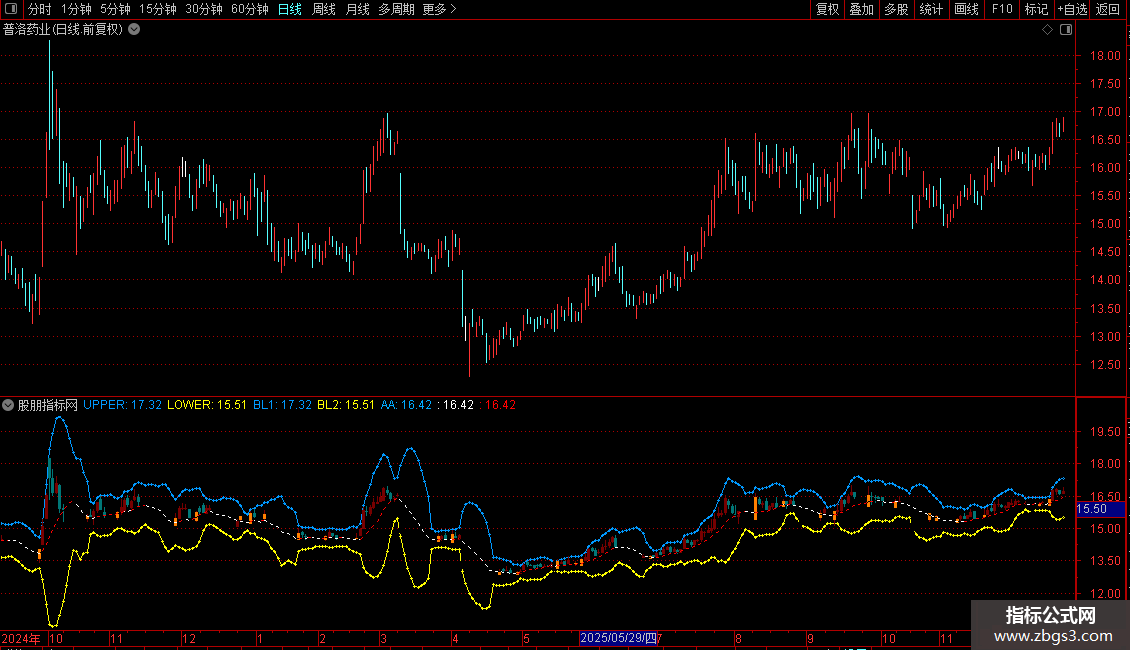This screenshot has width=1130, height=650.
Task: Activate the 画线 drawing tools
Action: [966, 9]
